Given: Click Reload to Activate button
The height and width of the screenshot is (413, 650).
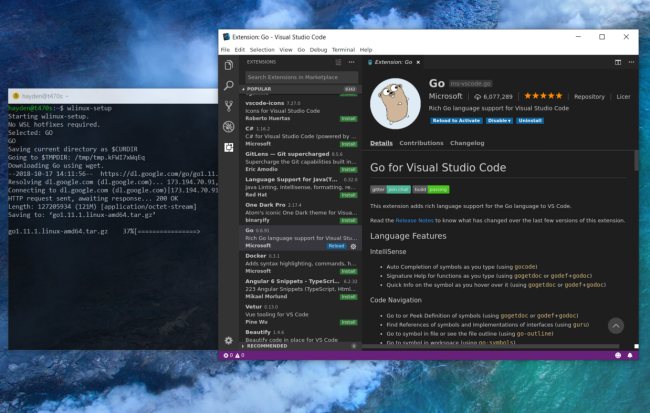Looking at the screenshot, I should [456, 121].
